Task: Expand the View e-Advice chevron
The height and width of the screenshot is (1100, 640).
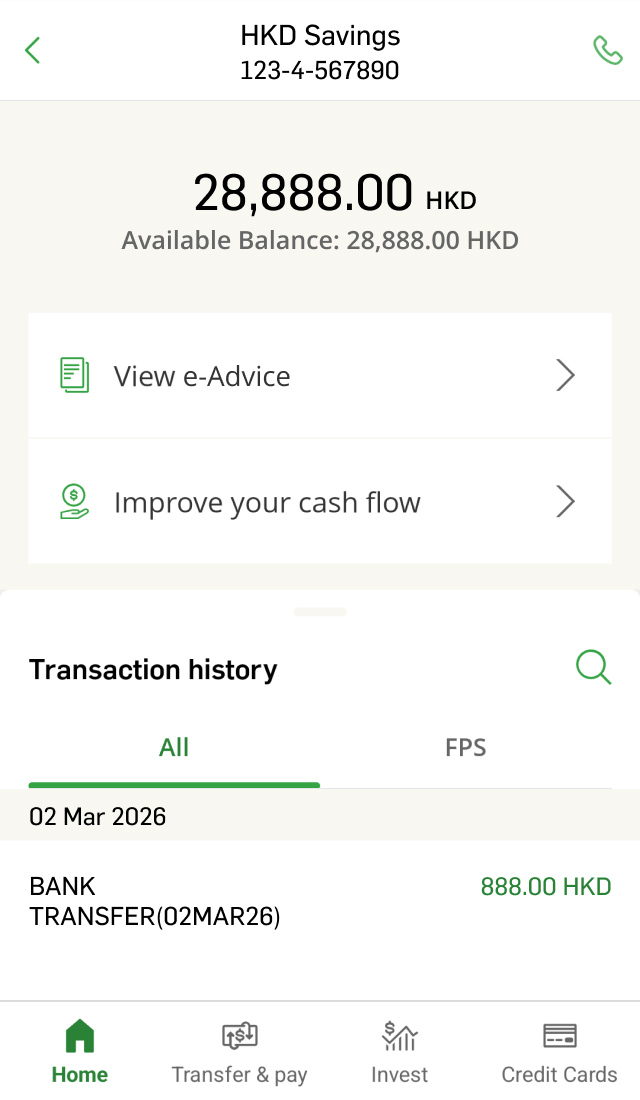Action: [x=566, y=375]
